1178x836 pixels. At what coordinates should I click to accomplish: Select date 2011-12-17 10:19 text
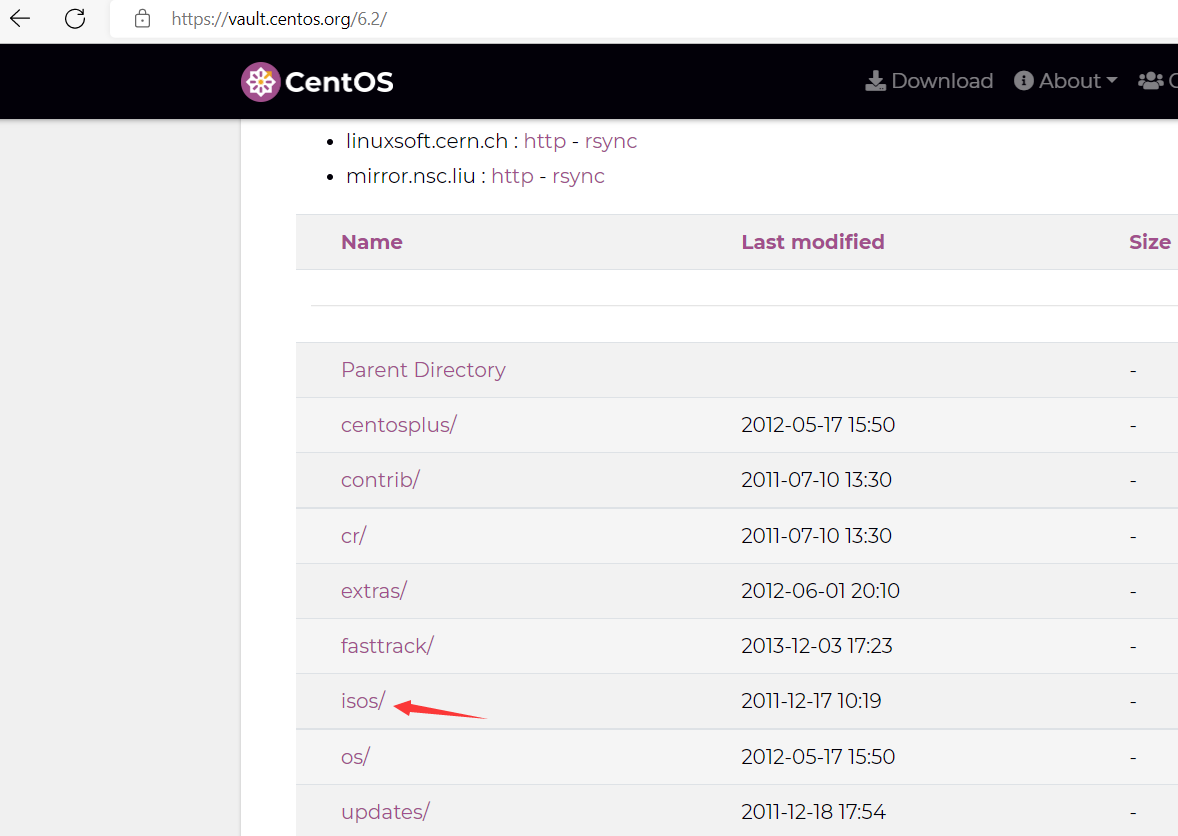pyautogui.click(x=811, y=701)
